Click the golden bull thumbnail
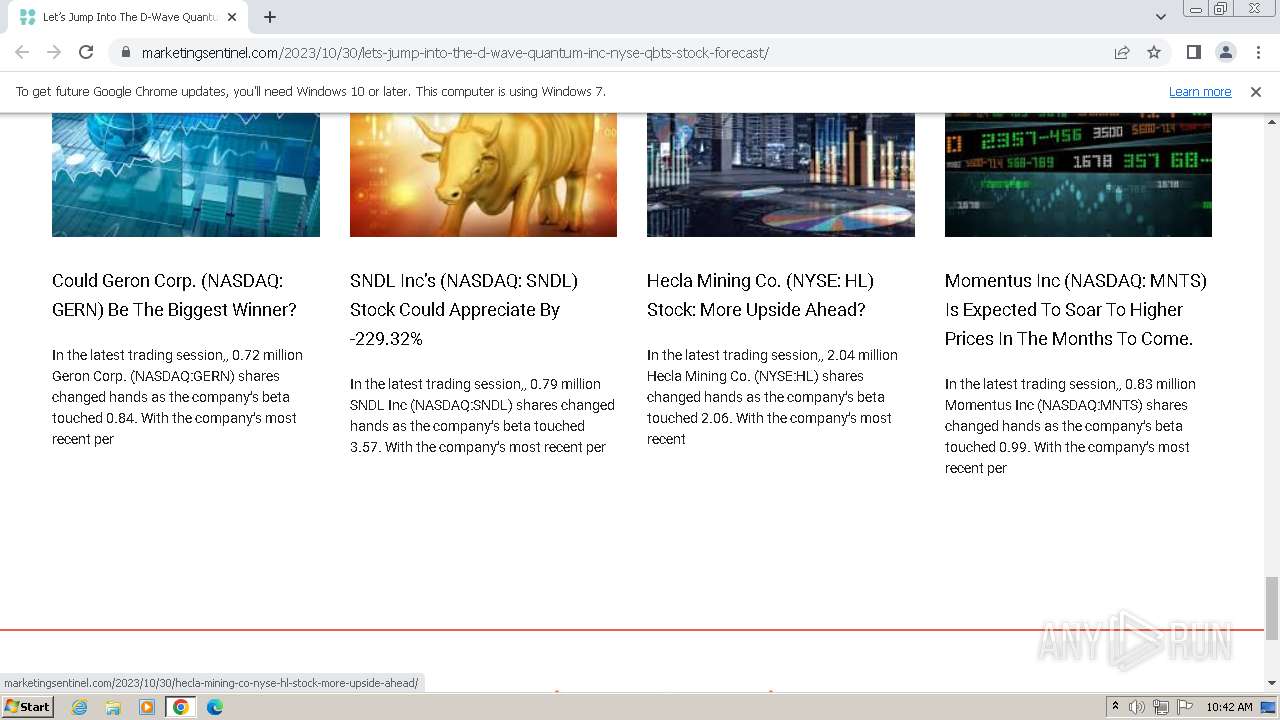Image resolution: width=1280 pixels, height=720 pixels. click(483, 174)
